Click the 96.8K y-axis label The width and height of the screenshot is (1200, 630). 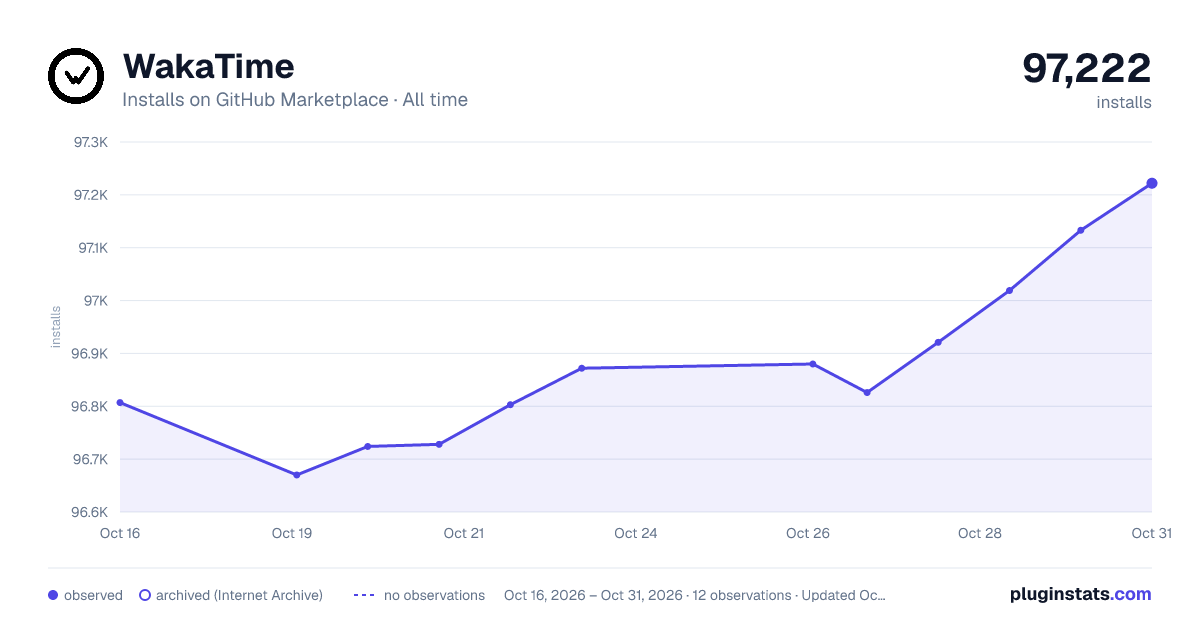90,407
